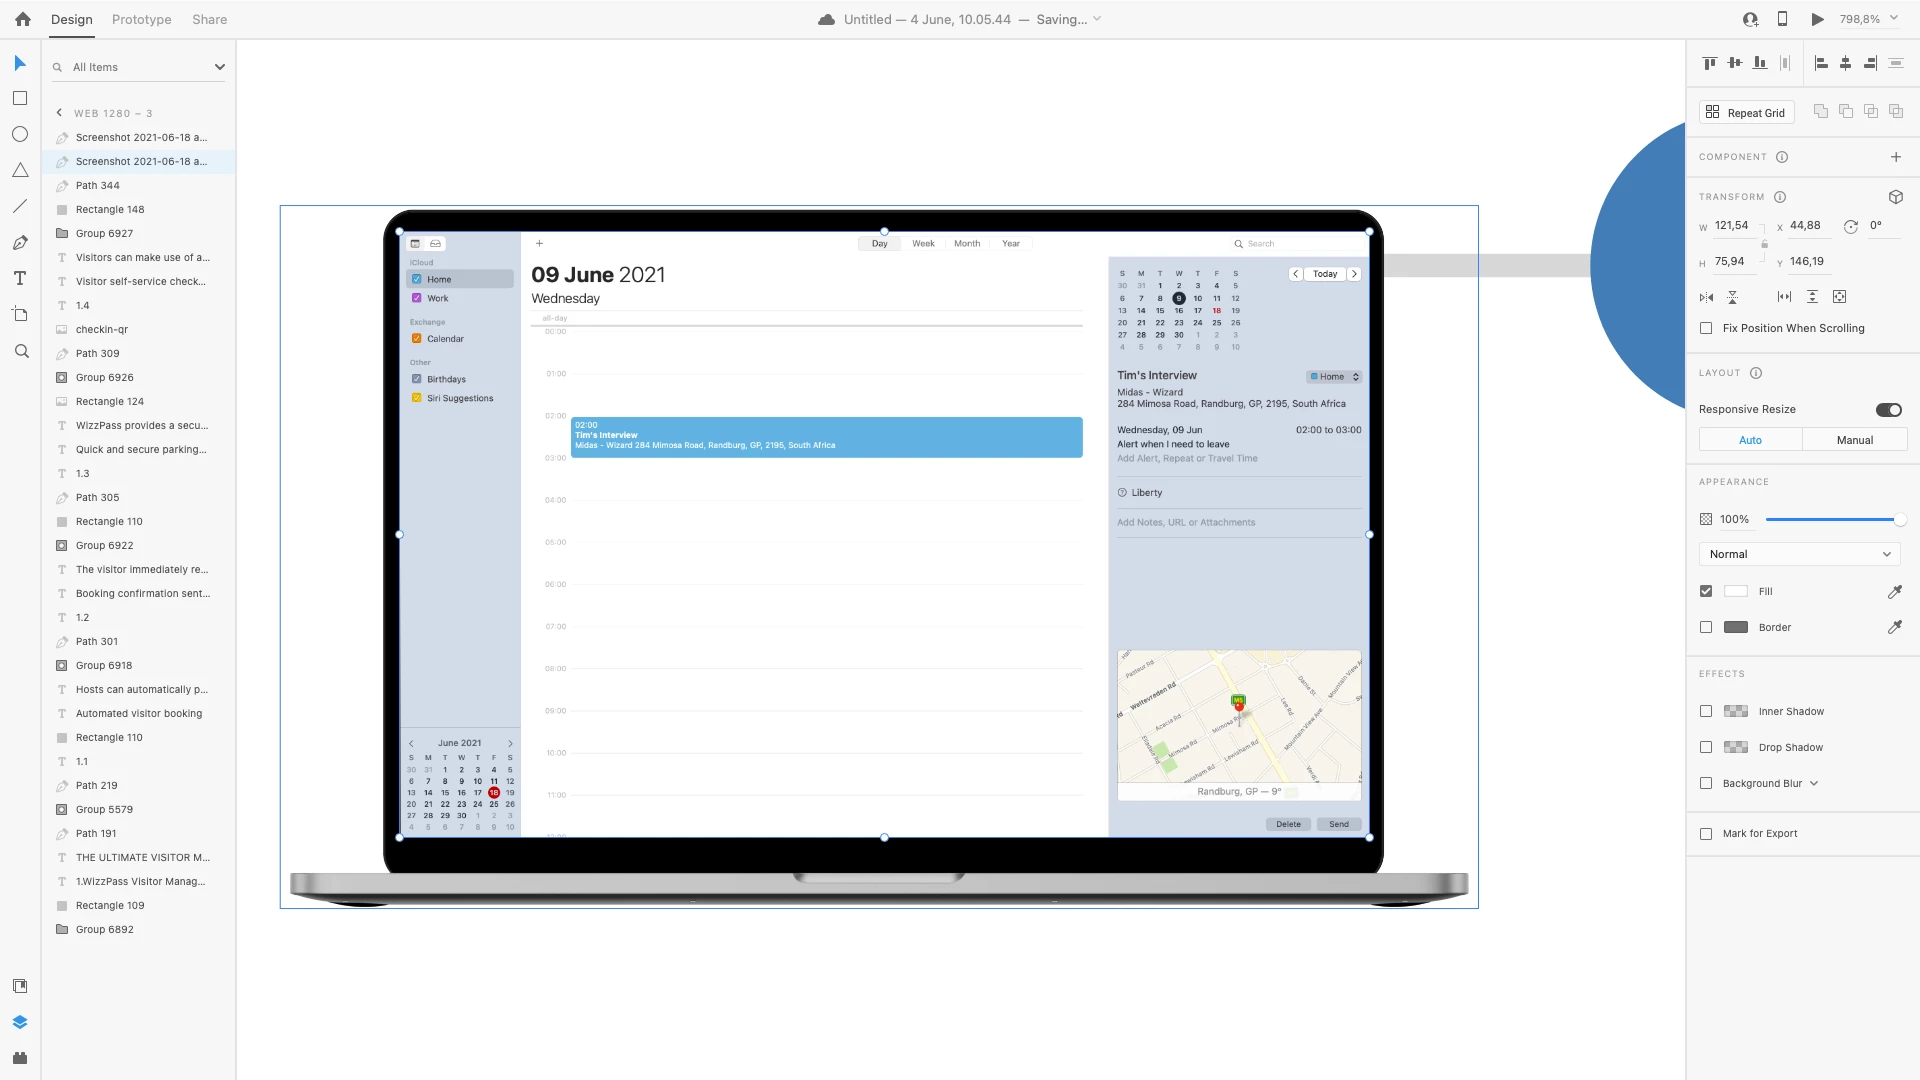The width and height of the screenshot is (1920, 1080).
Task: Select the Text tool
Action: [20, 279]
